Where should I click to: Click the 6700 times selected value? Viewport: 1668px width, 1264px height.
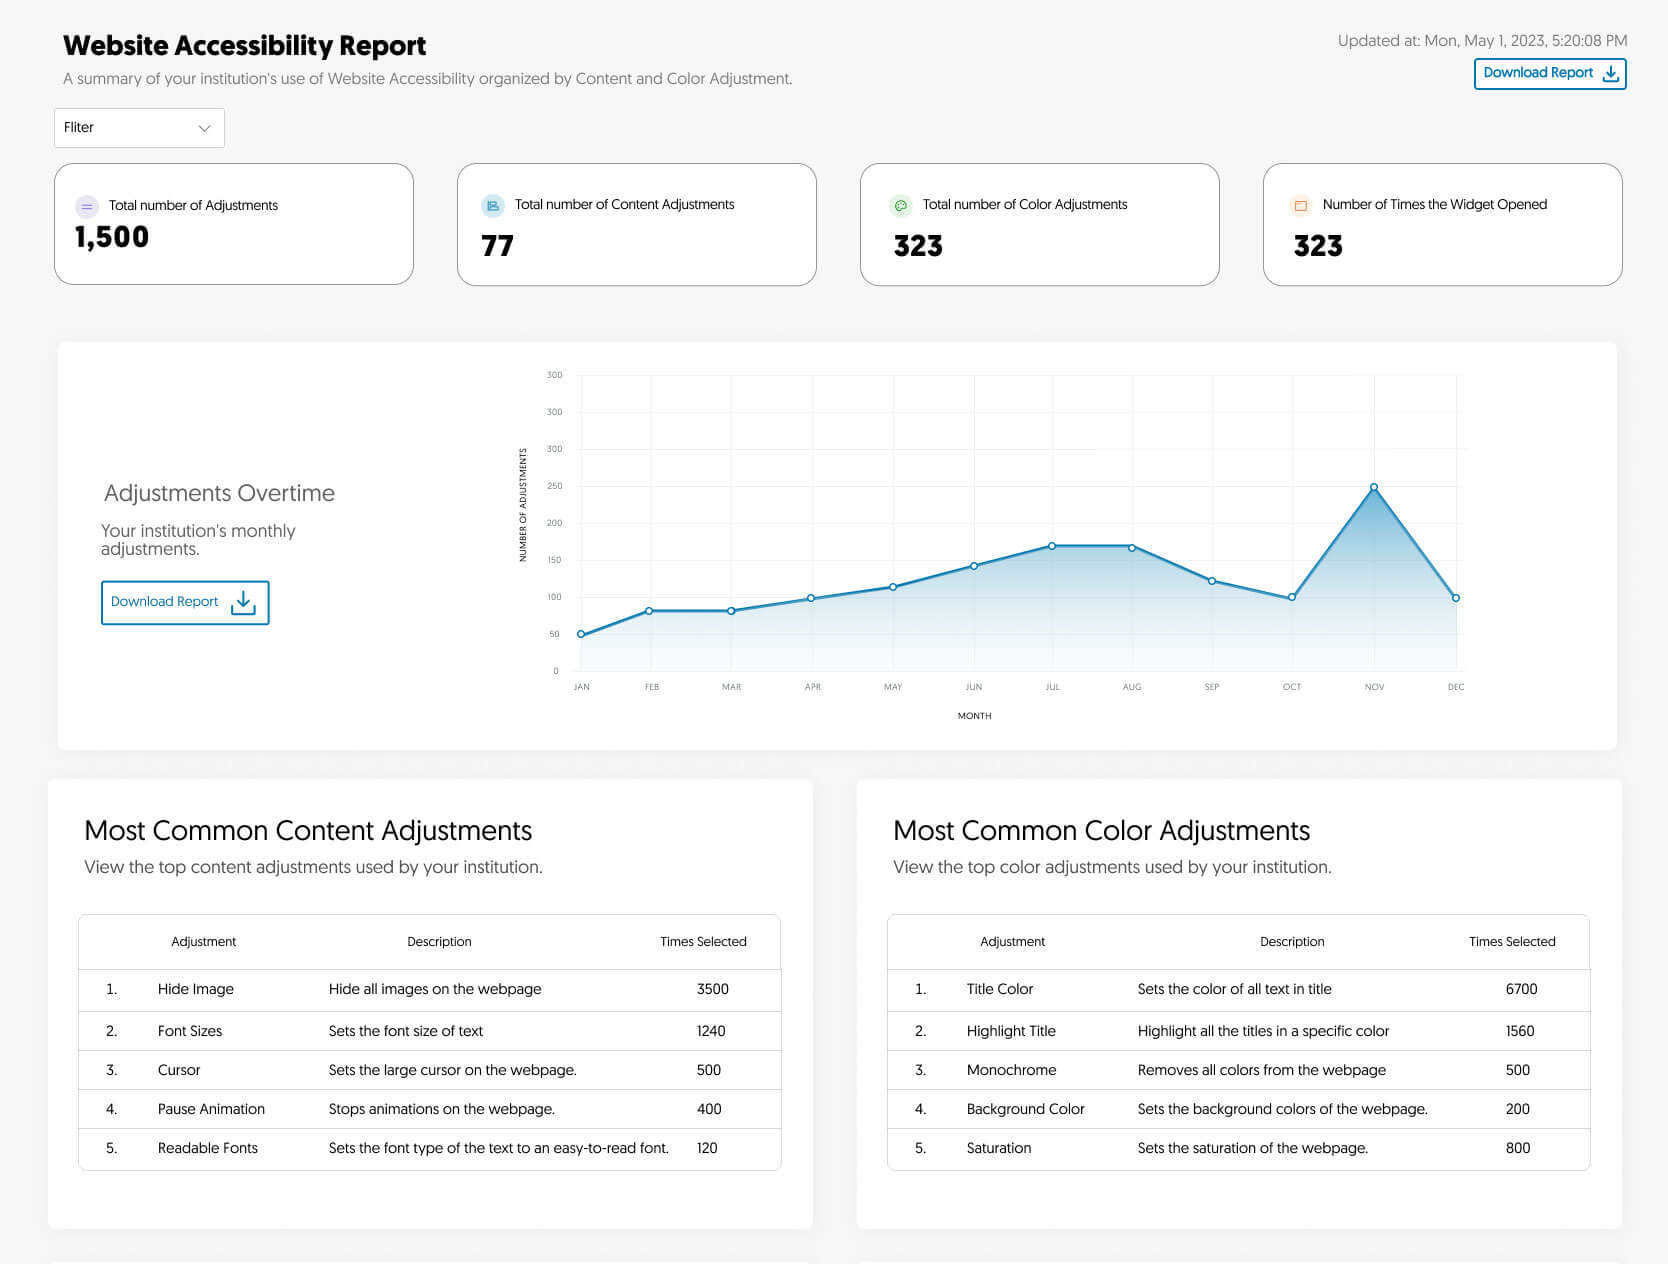pyautogui.click(x=1522, y=989)
